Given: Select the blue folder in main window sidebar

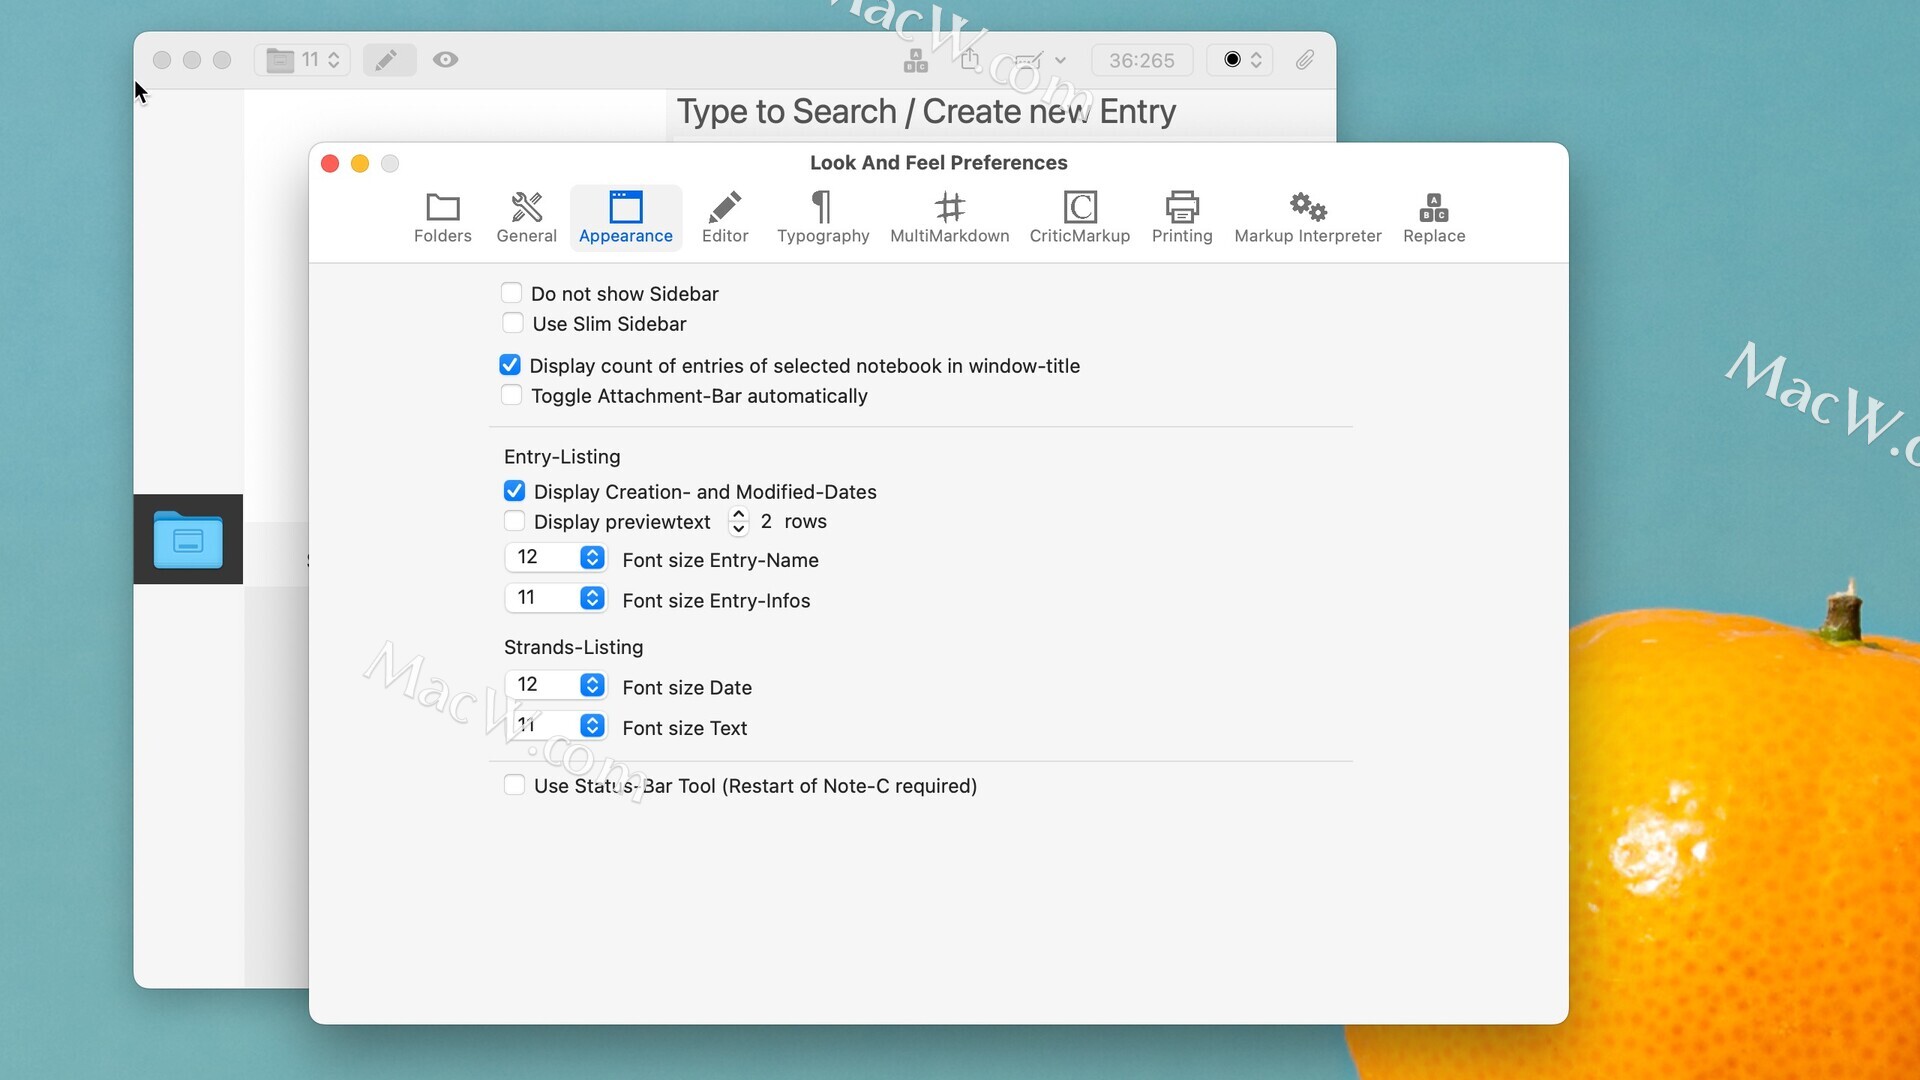Looking at the screenshot, I should click(x=188, y=539).
